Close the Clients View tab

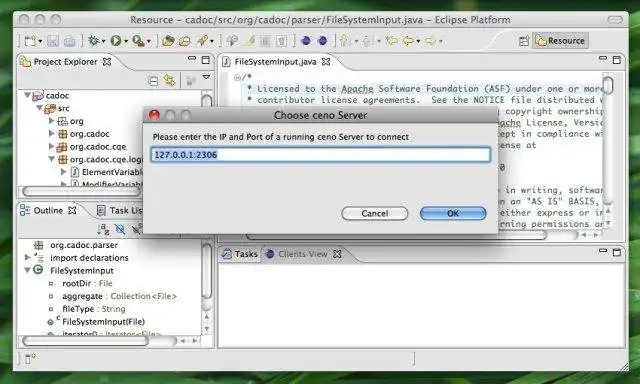pos(337,254)
